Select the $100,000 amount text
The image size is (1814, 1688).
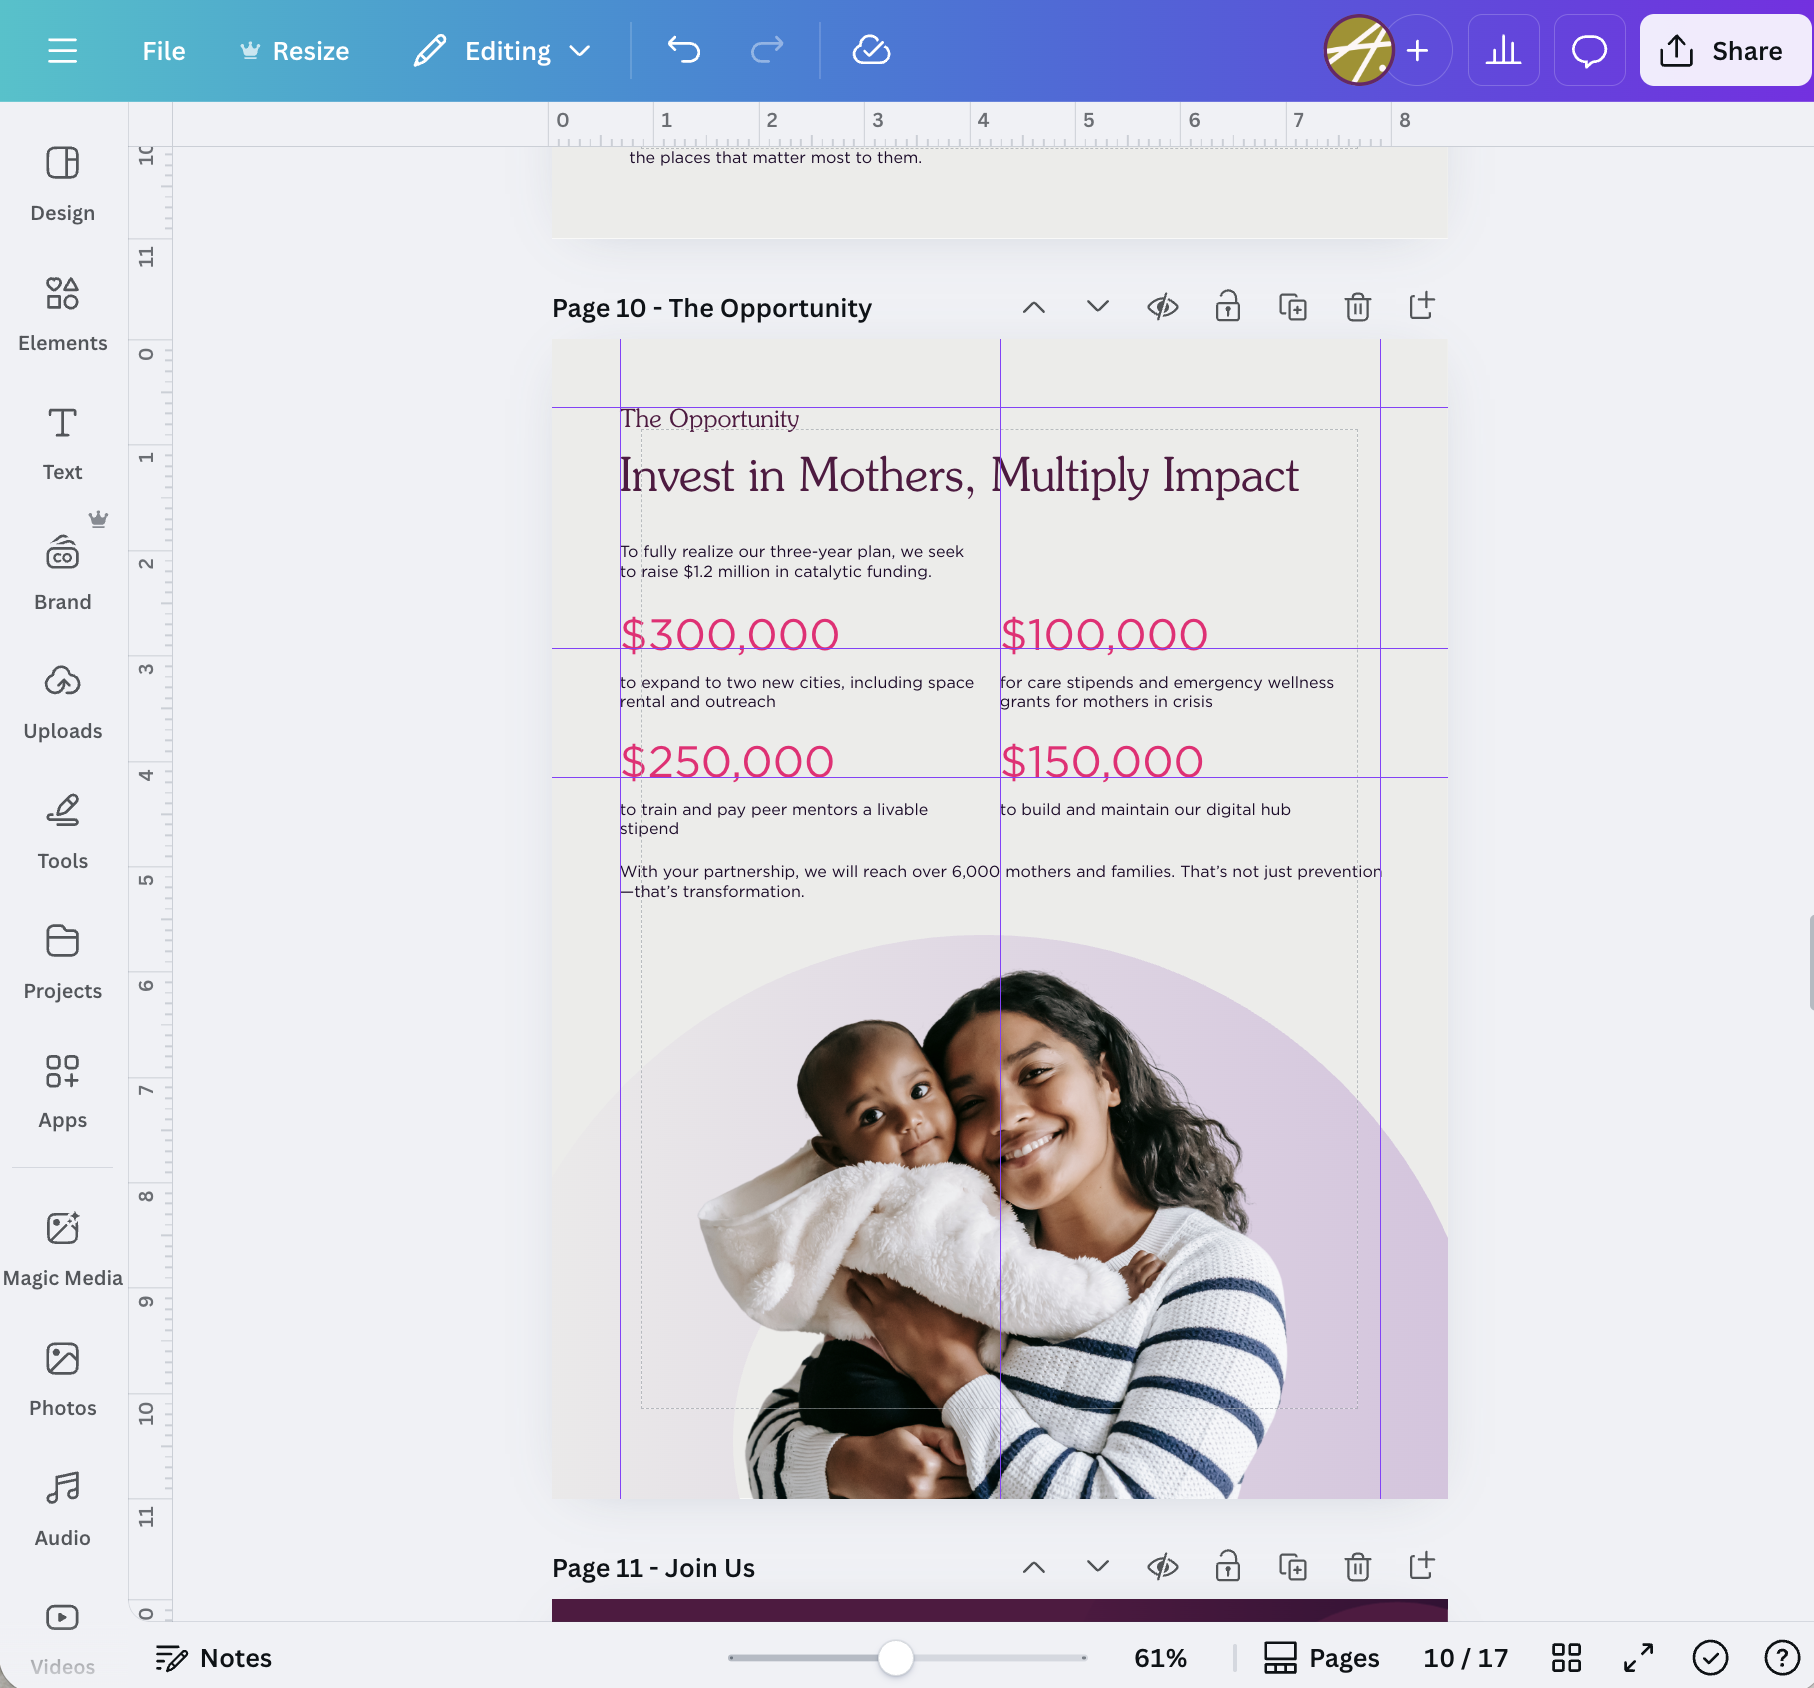pos(1104,635)
